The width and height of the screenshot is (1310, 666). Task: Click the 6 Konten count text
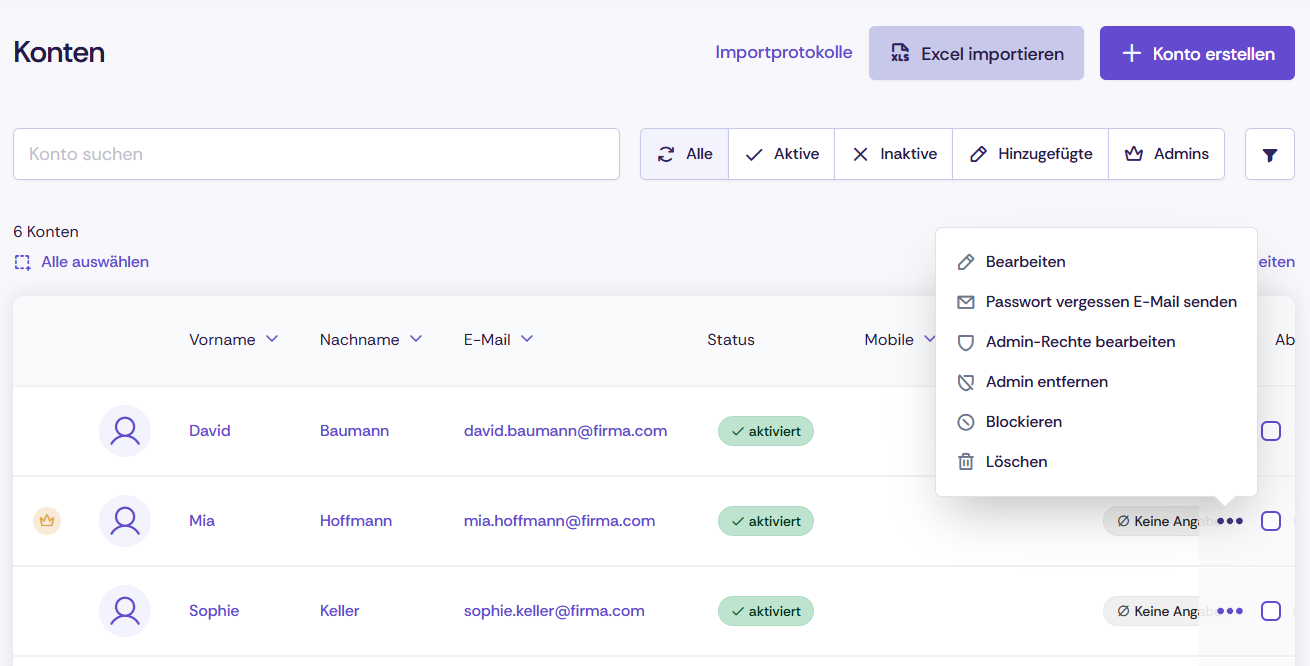click(46, 232)
